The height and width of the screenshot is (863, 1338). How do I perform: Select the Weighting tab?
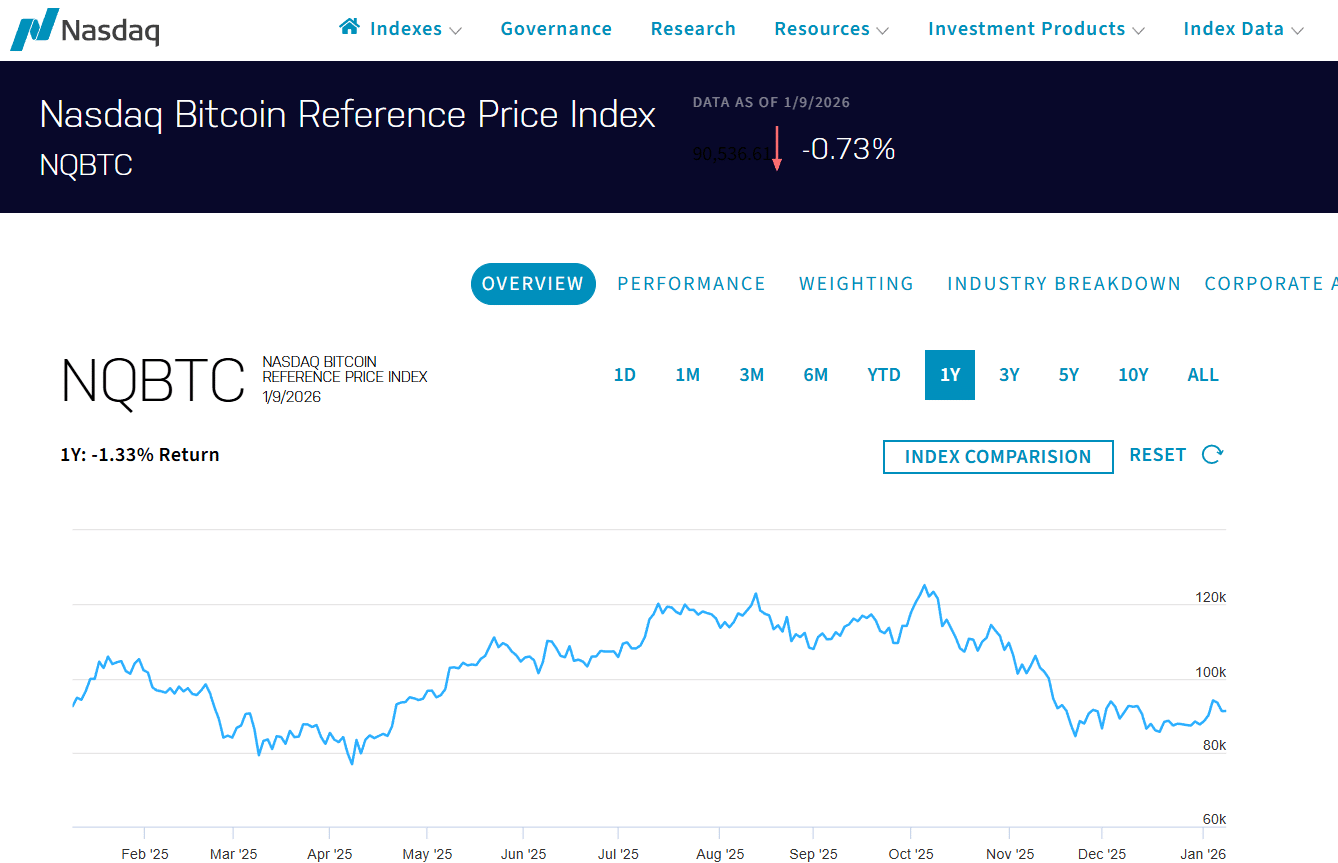(856, 284)
